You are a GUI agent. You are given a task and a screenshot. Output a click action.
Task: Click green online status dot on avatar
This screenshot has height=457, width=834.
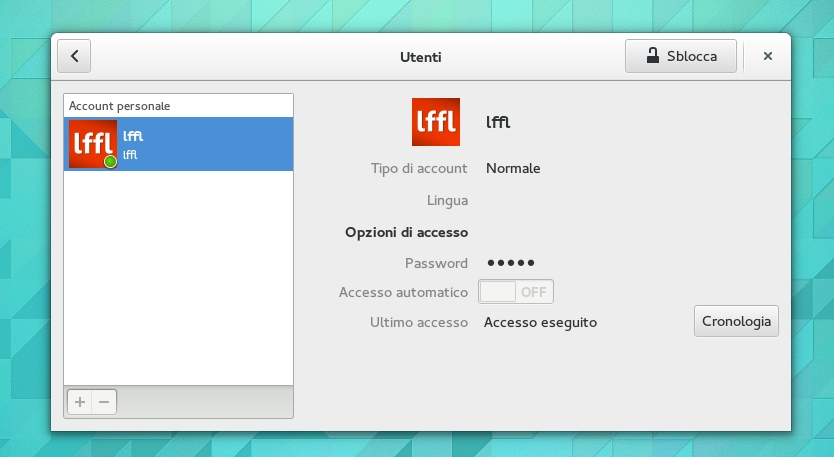110,161
